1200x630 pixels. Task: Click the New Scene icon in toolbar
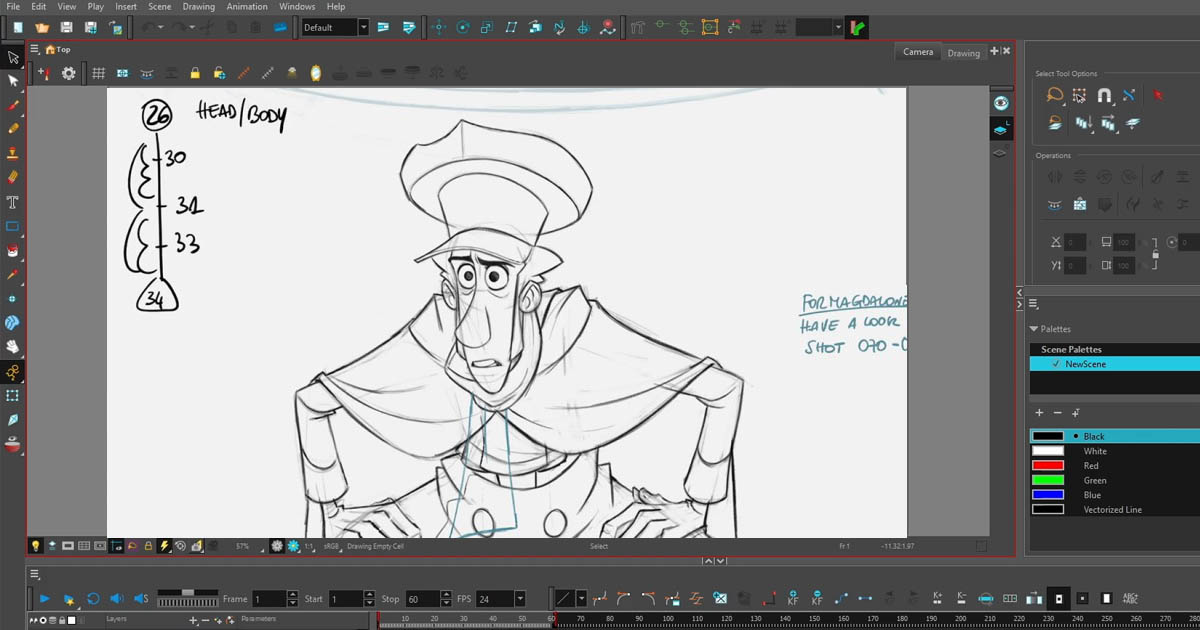coord(18,27)
